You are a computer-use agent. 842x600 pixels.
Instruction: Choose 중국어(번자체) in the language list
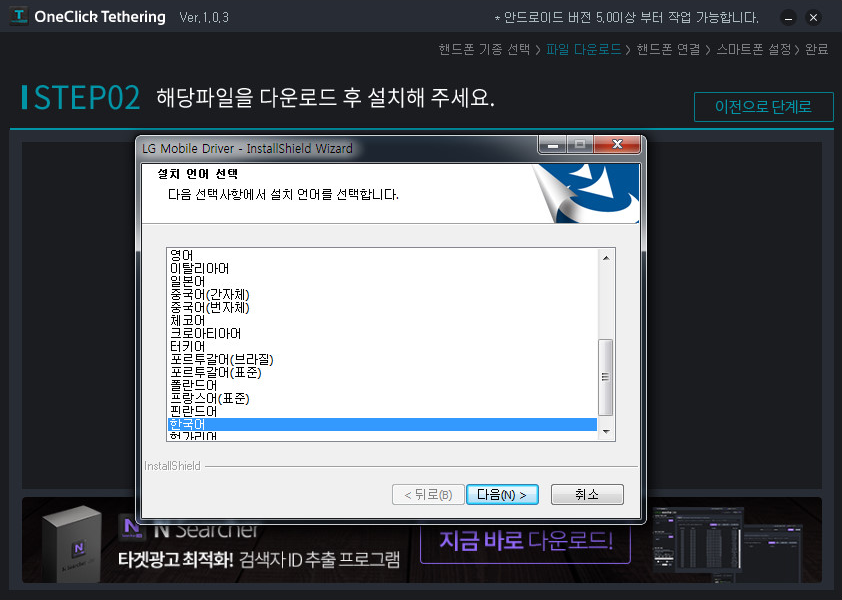click(382, 307)
